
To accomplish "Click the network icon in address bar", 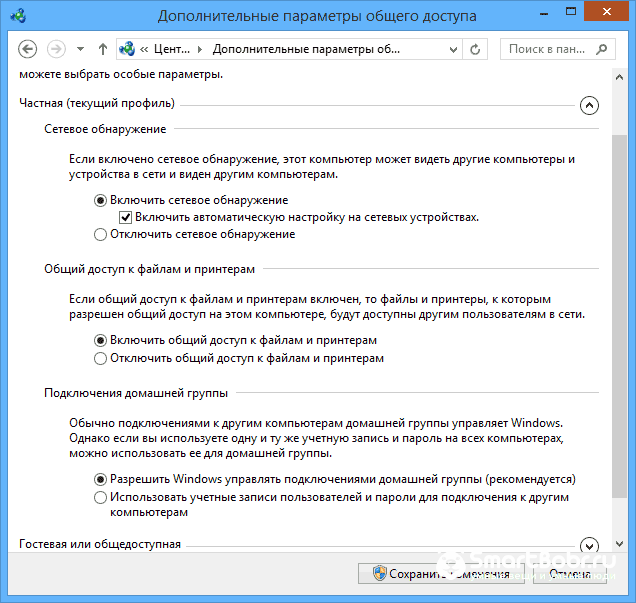I will coord(128,49).
